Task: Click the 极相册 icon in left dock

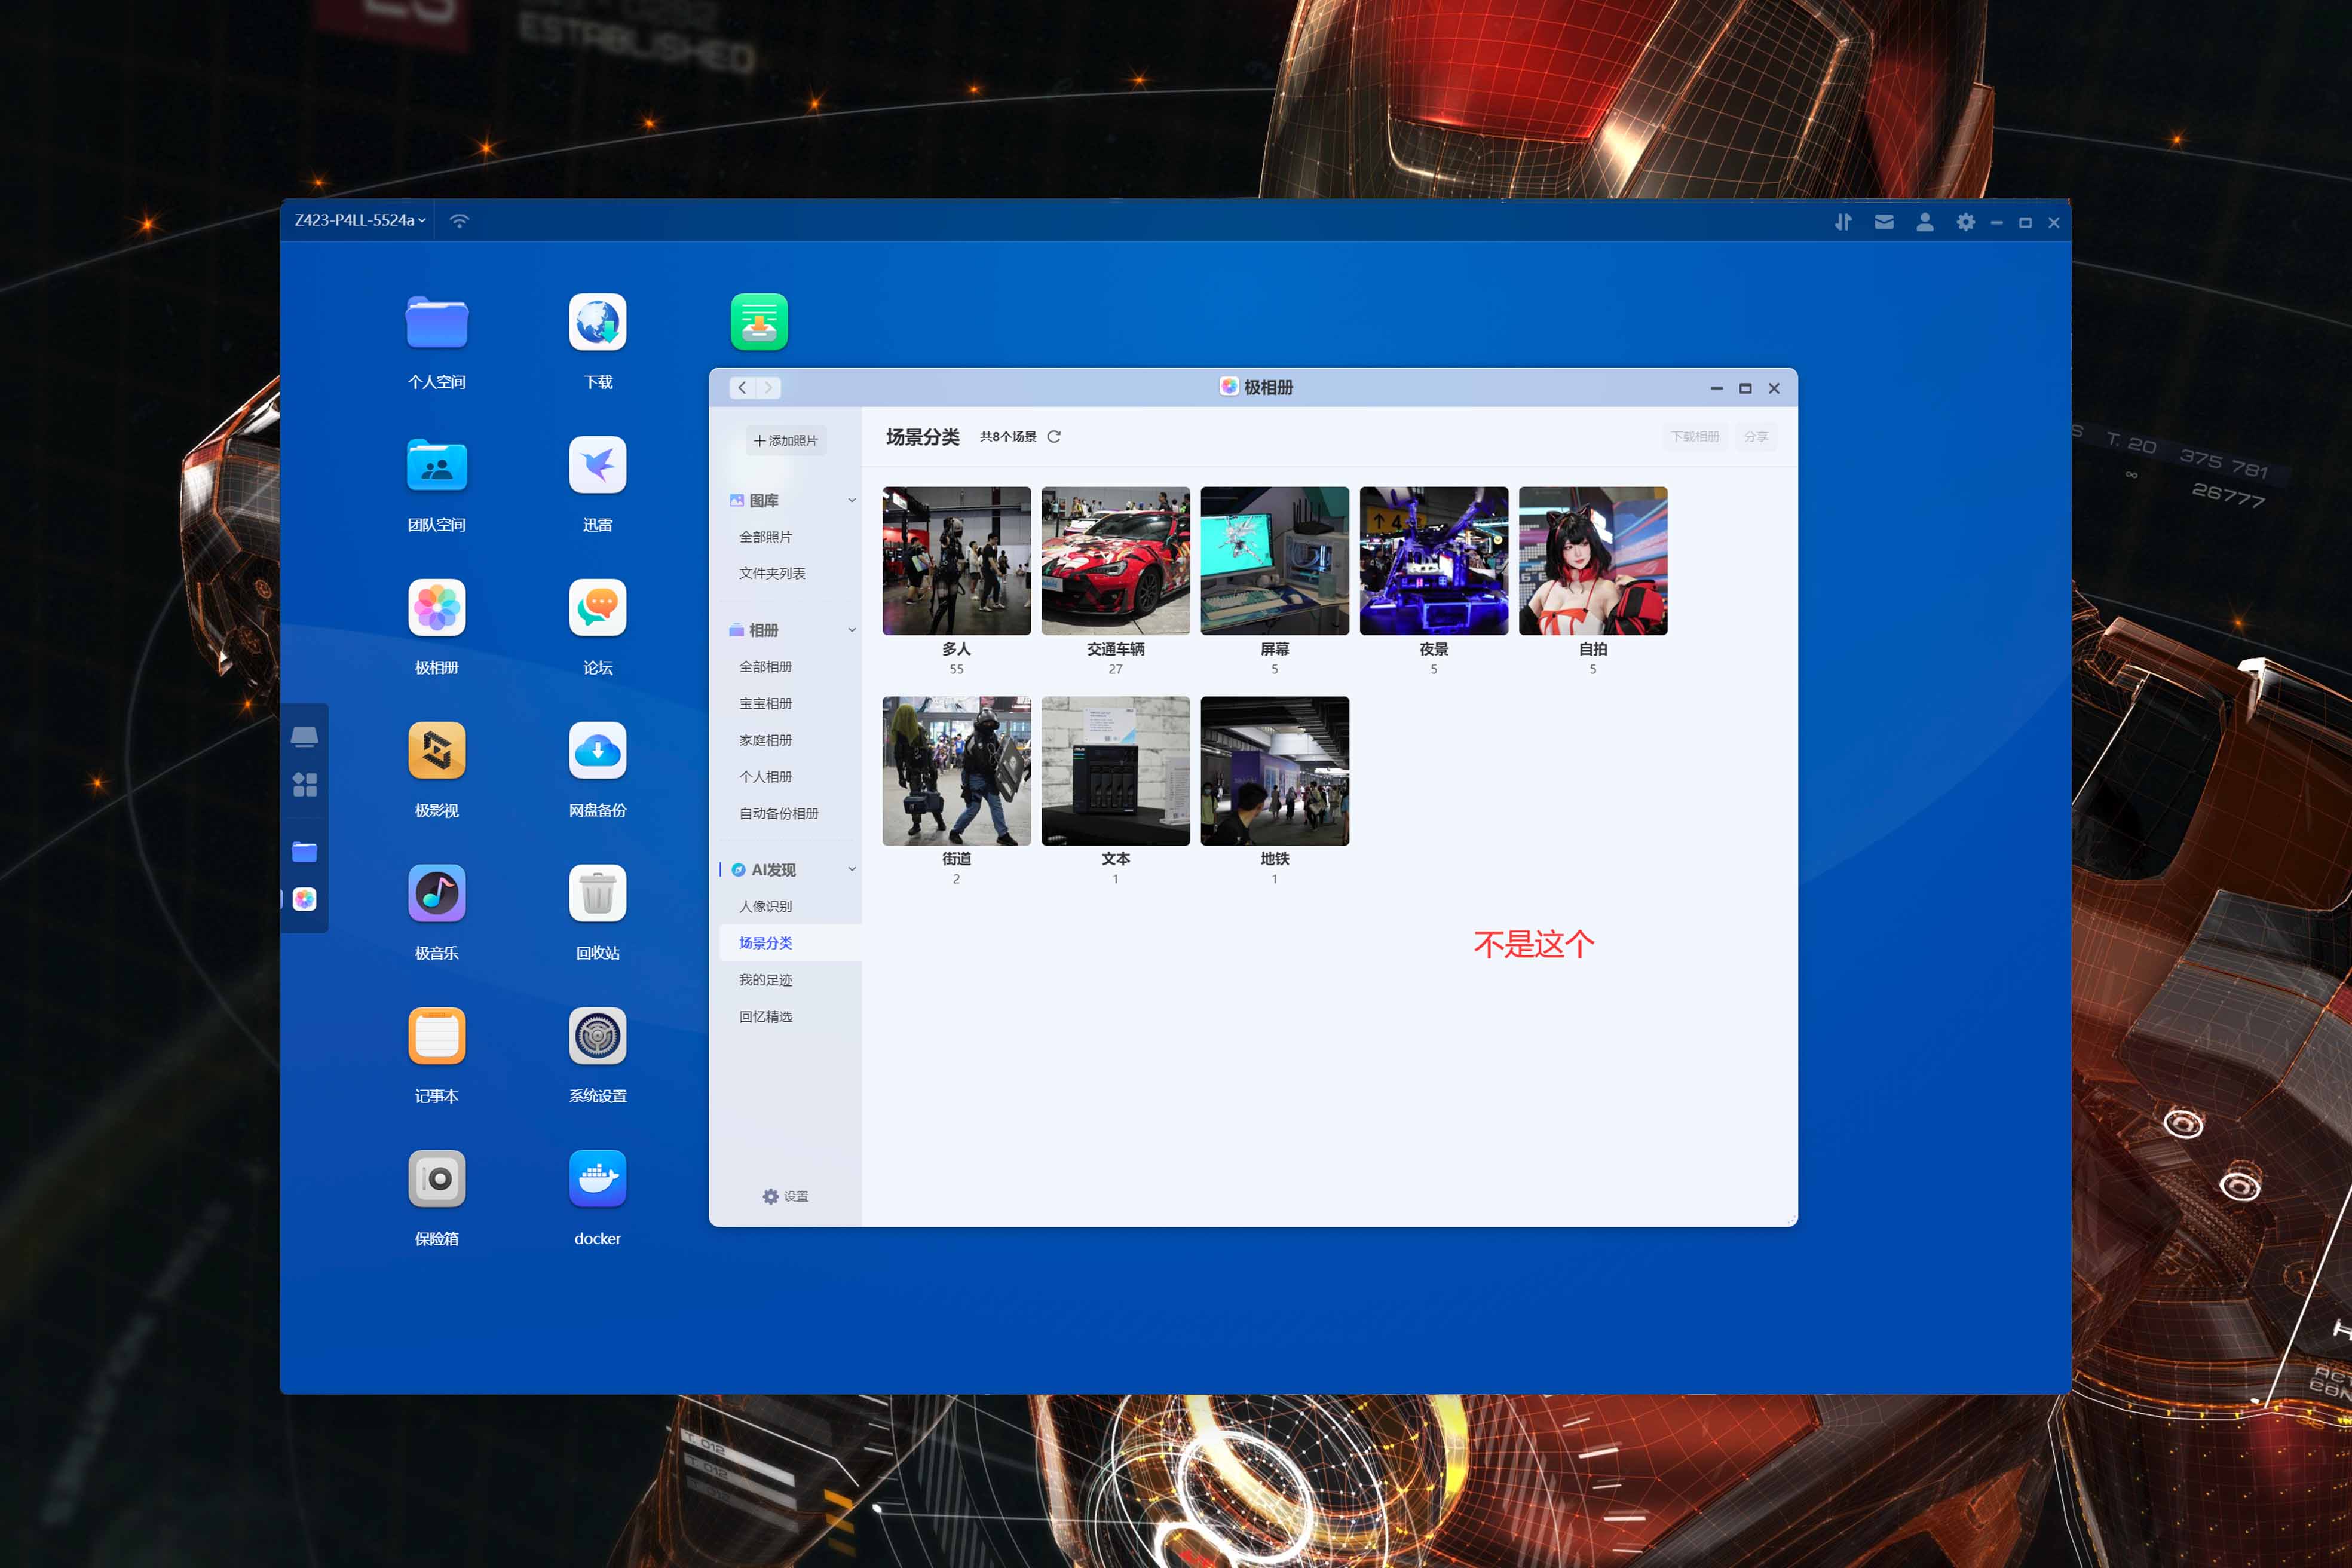Action: tap(304, 900)
